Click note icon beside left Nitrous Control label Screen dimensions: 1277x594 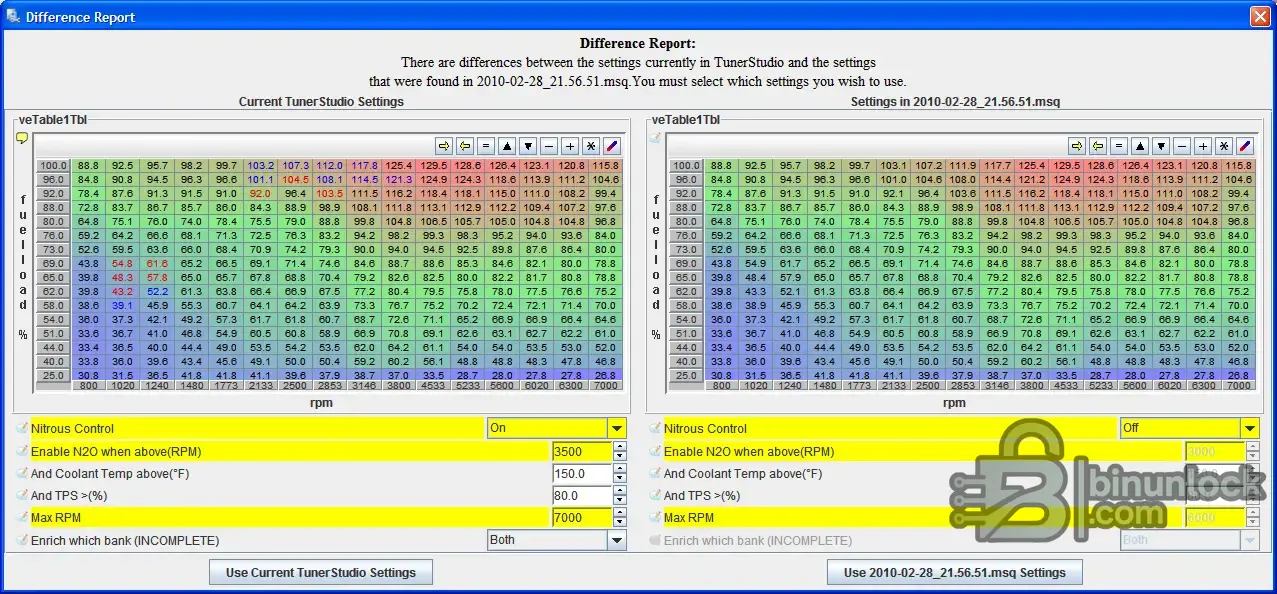pos(22,428)
